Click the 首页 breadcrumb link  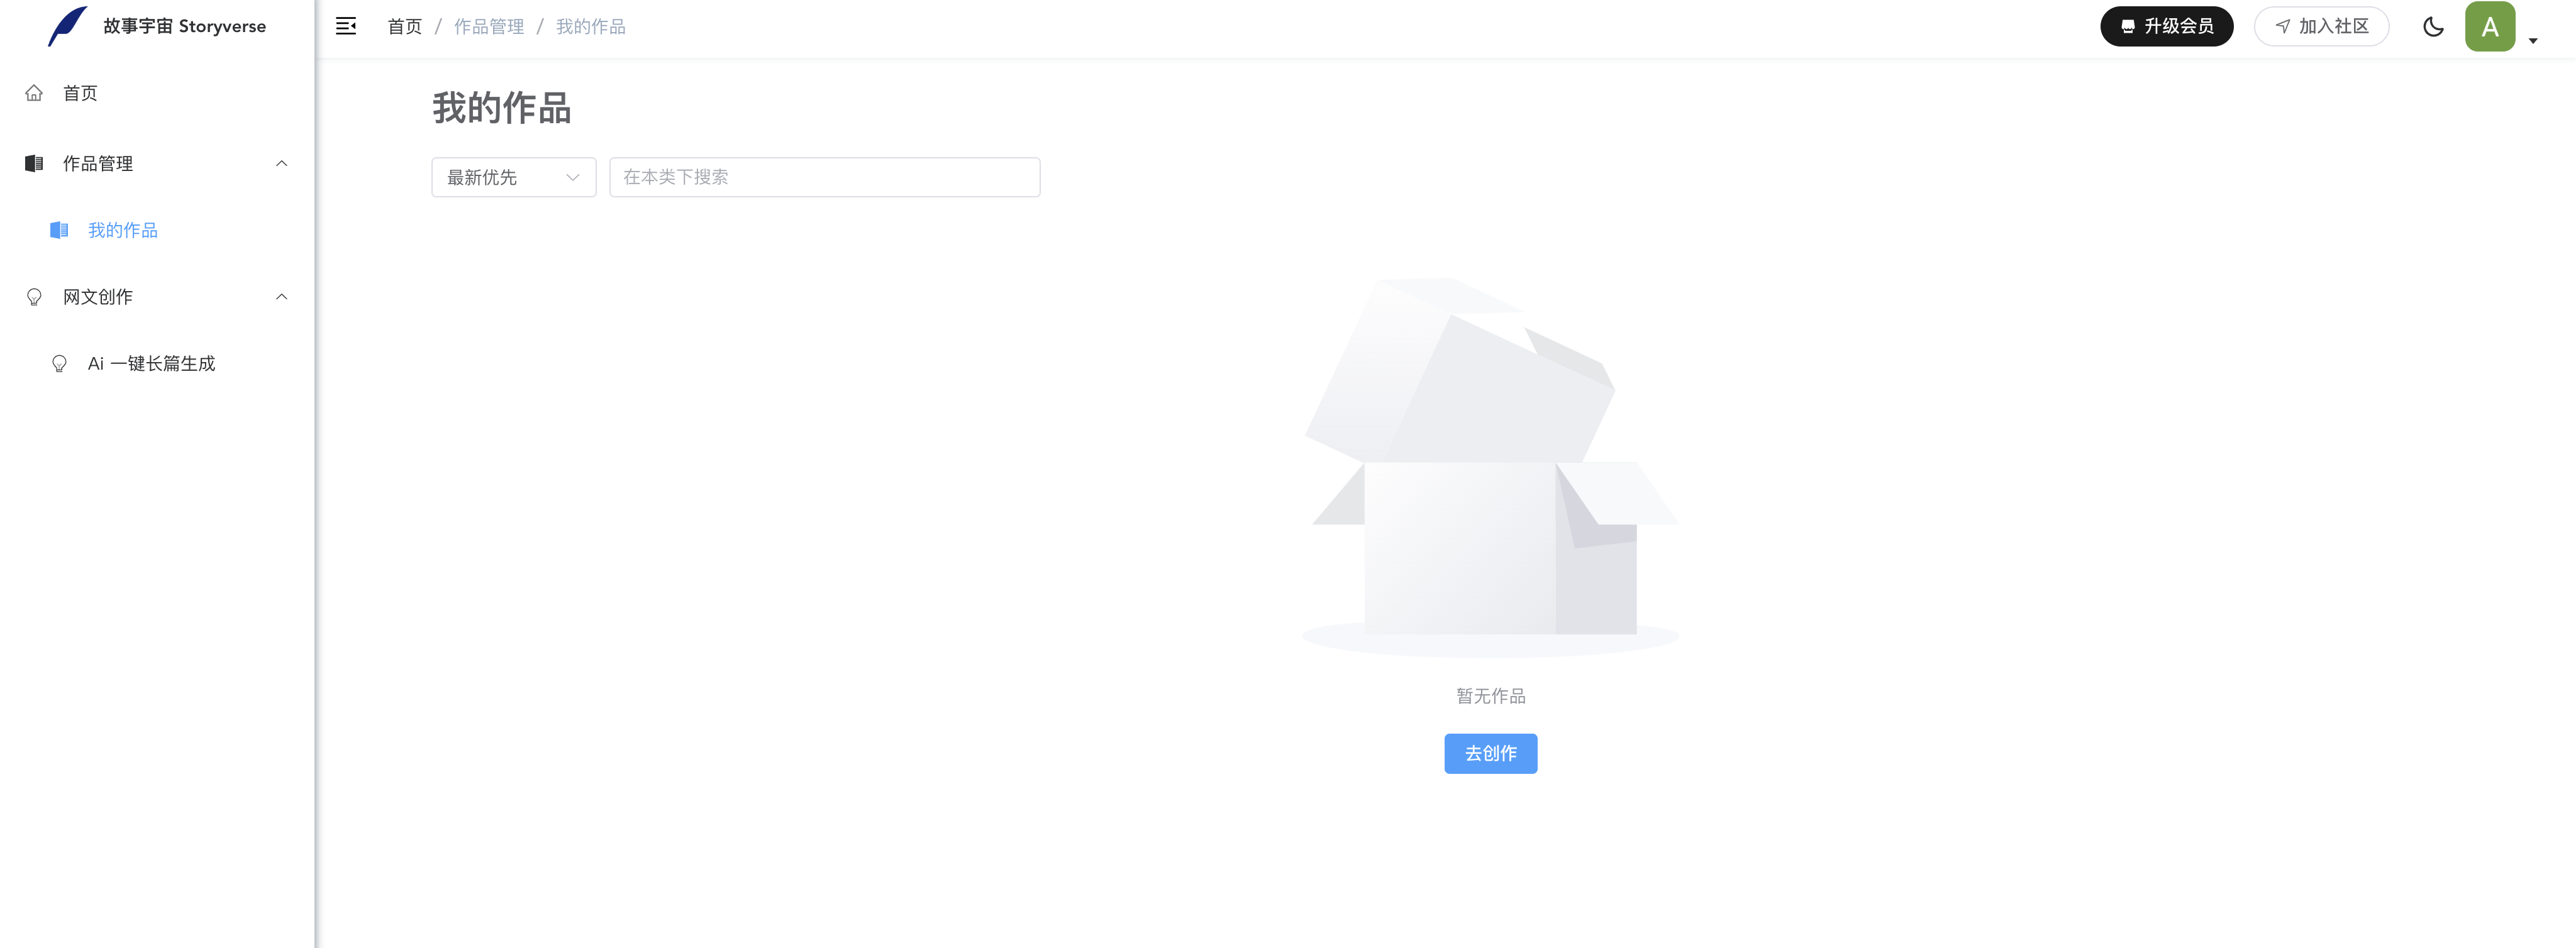tap(405, 27)
